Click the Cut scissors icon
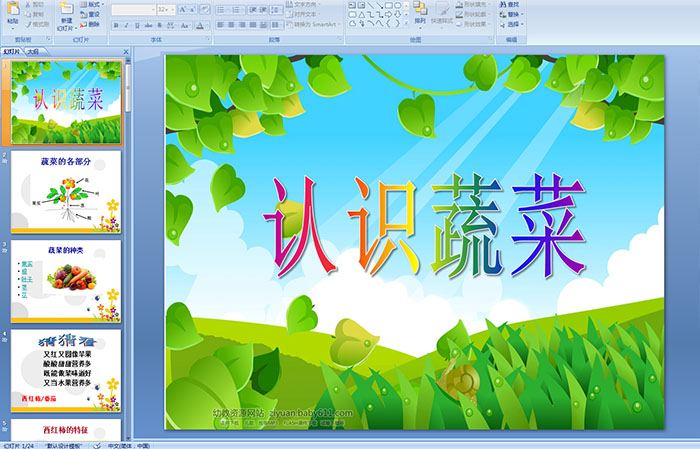The image size is (700, 449). pos(28,4)
